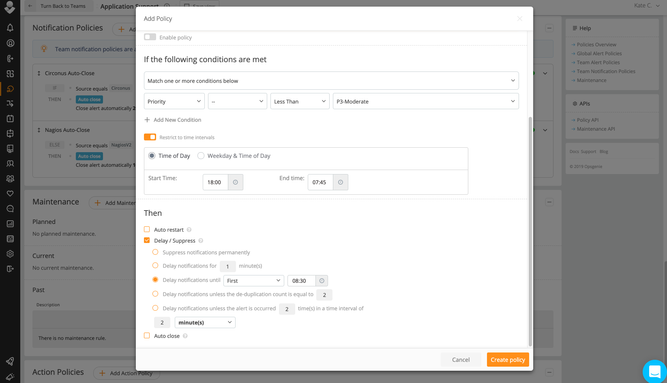The height and width of the screenshot is (383, 667).
Task: Open the Policy API link
Action: [587, 120]
